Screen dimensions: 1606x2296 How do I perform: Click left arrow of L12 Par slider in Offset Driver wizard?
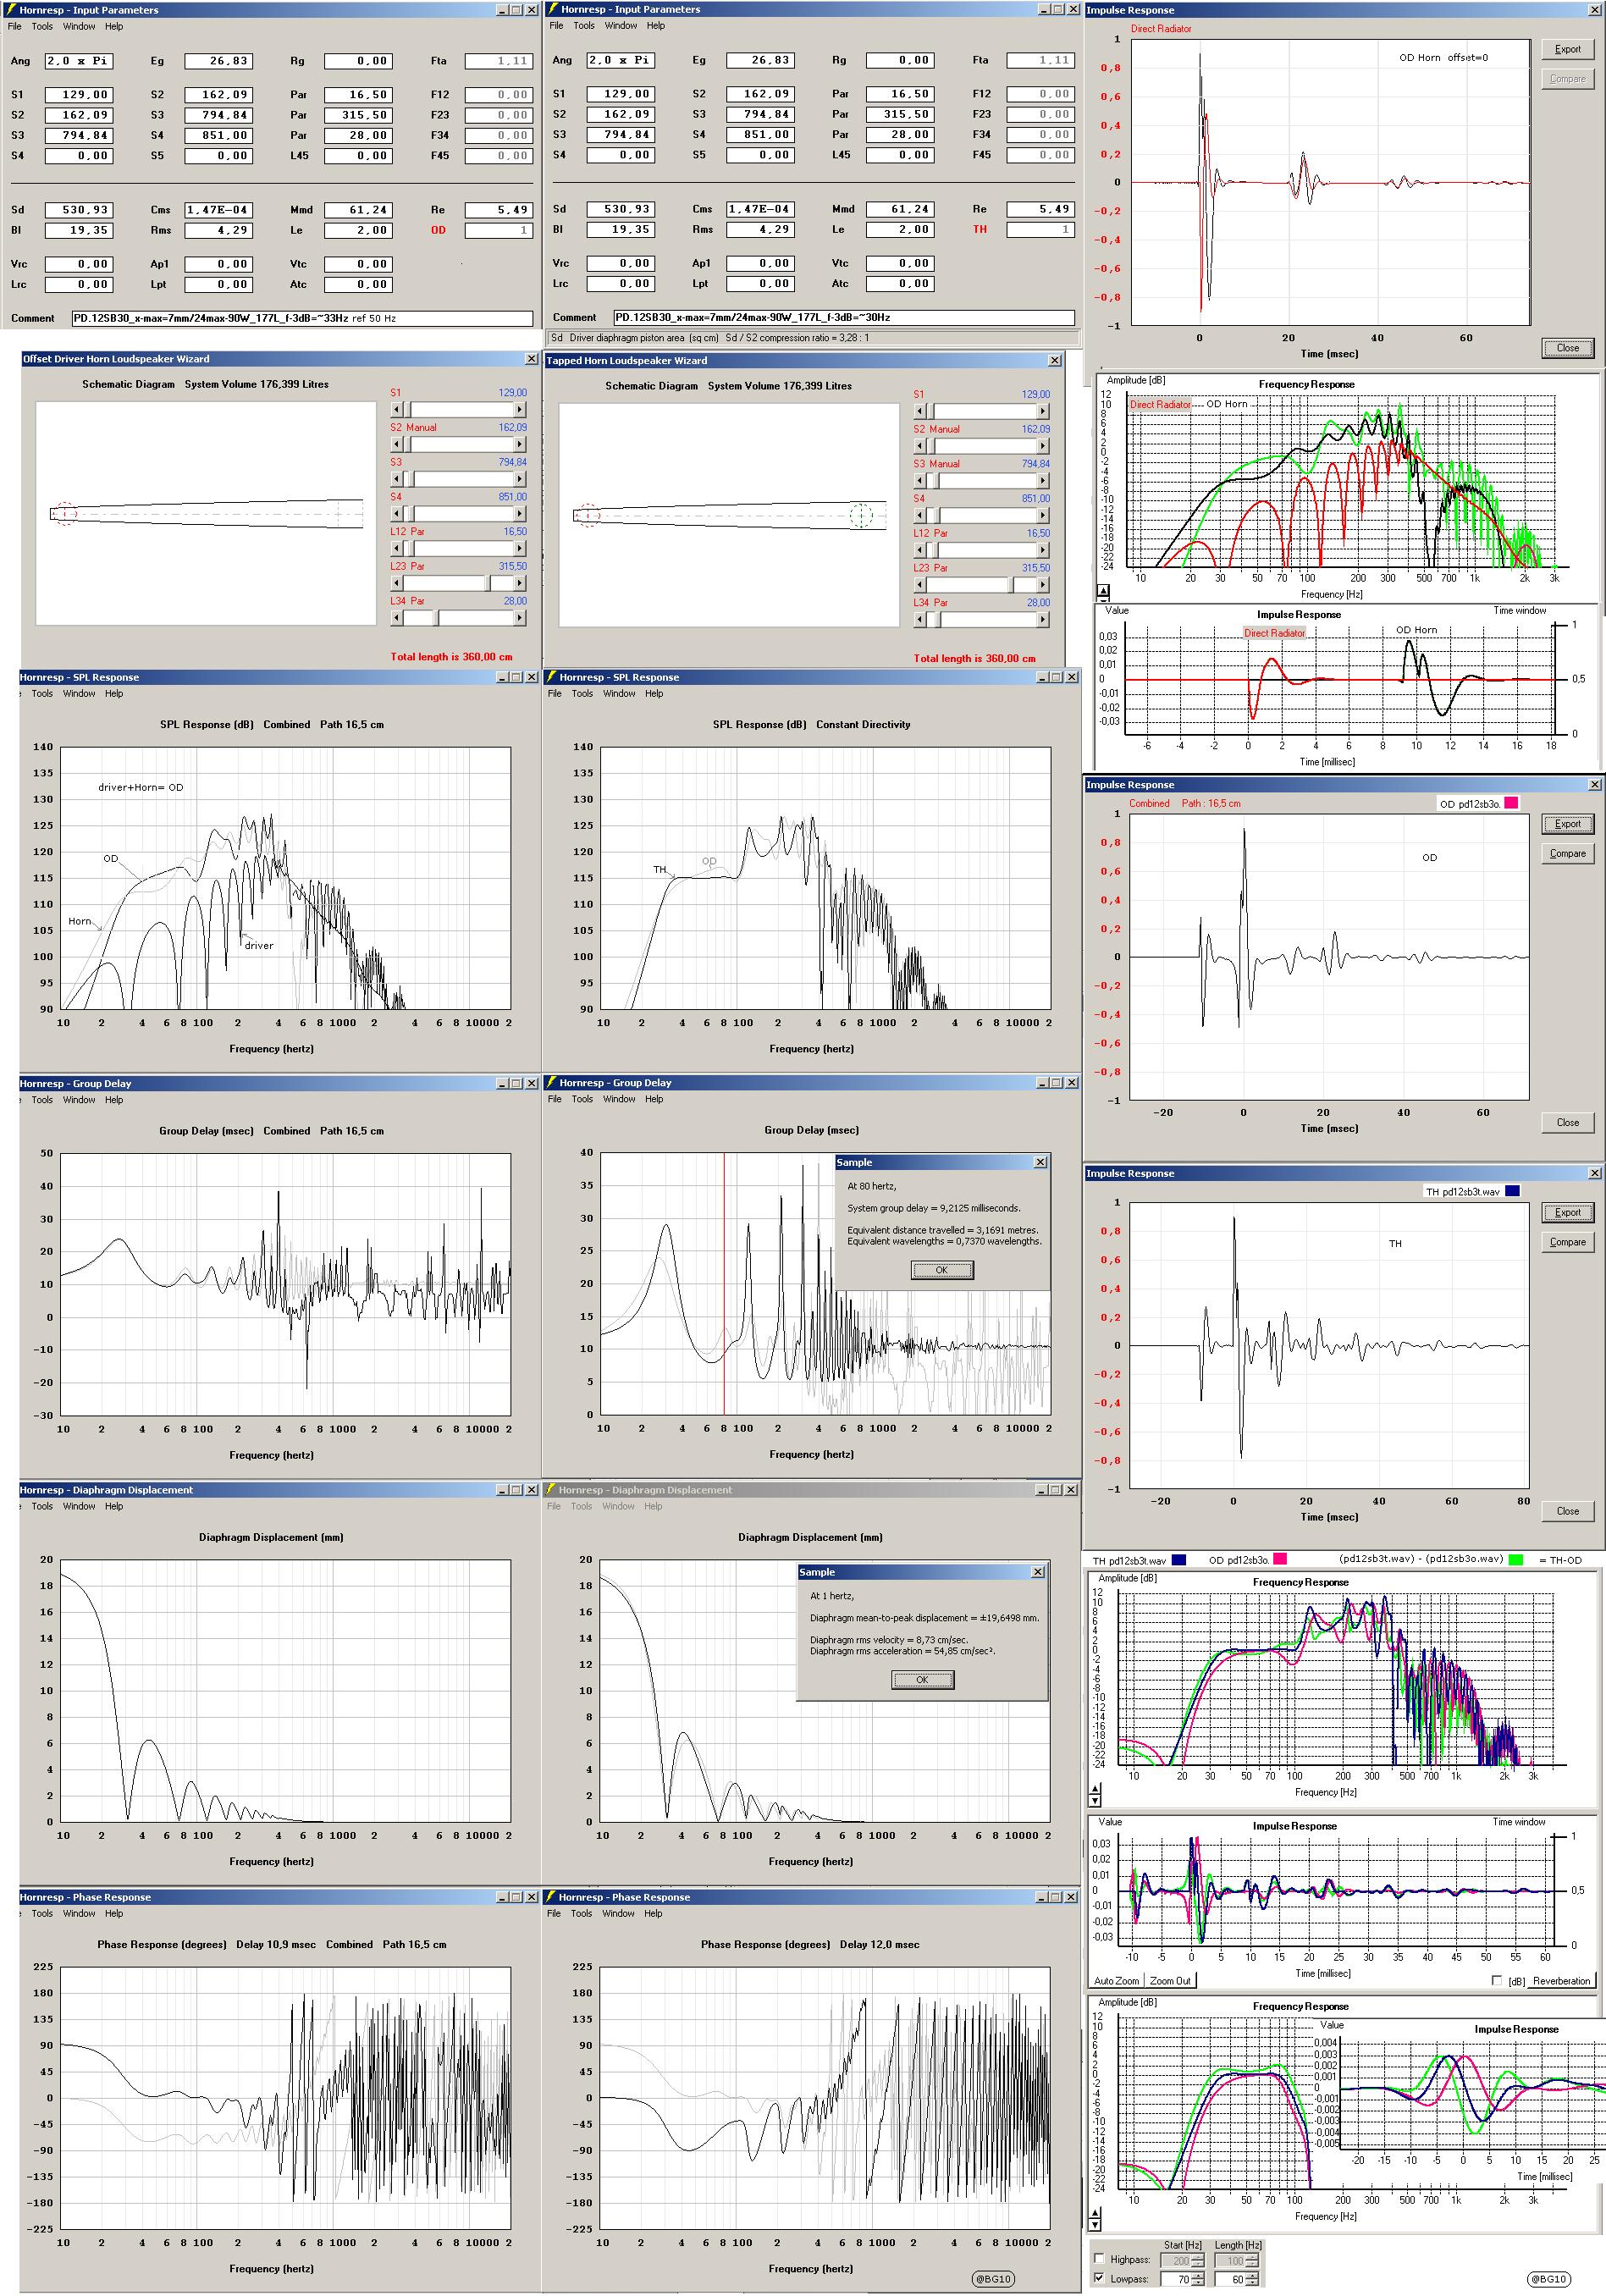click(396, 548)
